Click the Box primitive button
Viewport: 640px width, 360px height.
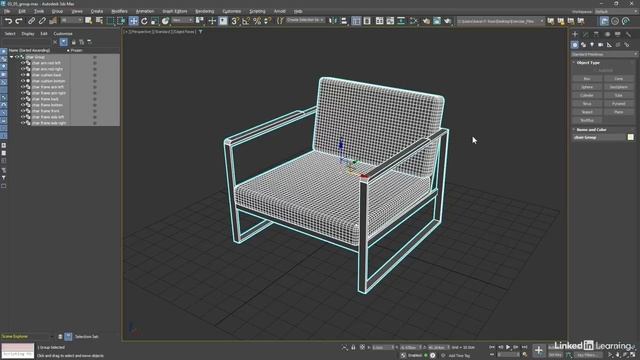tap(587, 78)
